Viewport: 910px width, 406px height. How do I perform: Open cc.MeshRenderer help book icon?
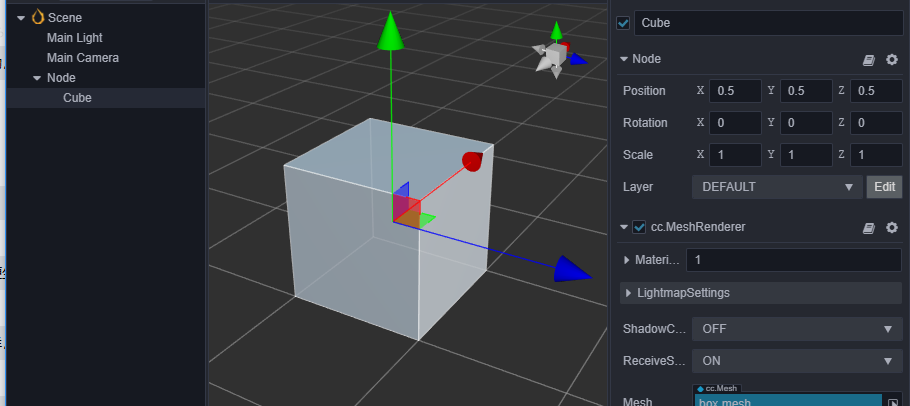[869, 228]
